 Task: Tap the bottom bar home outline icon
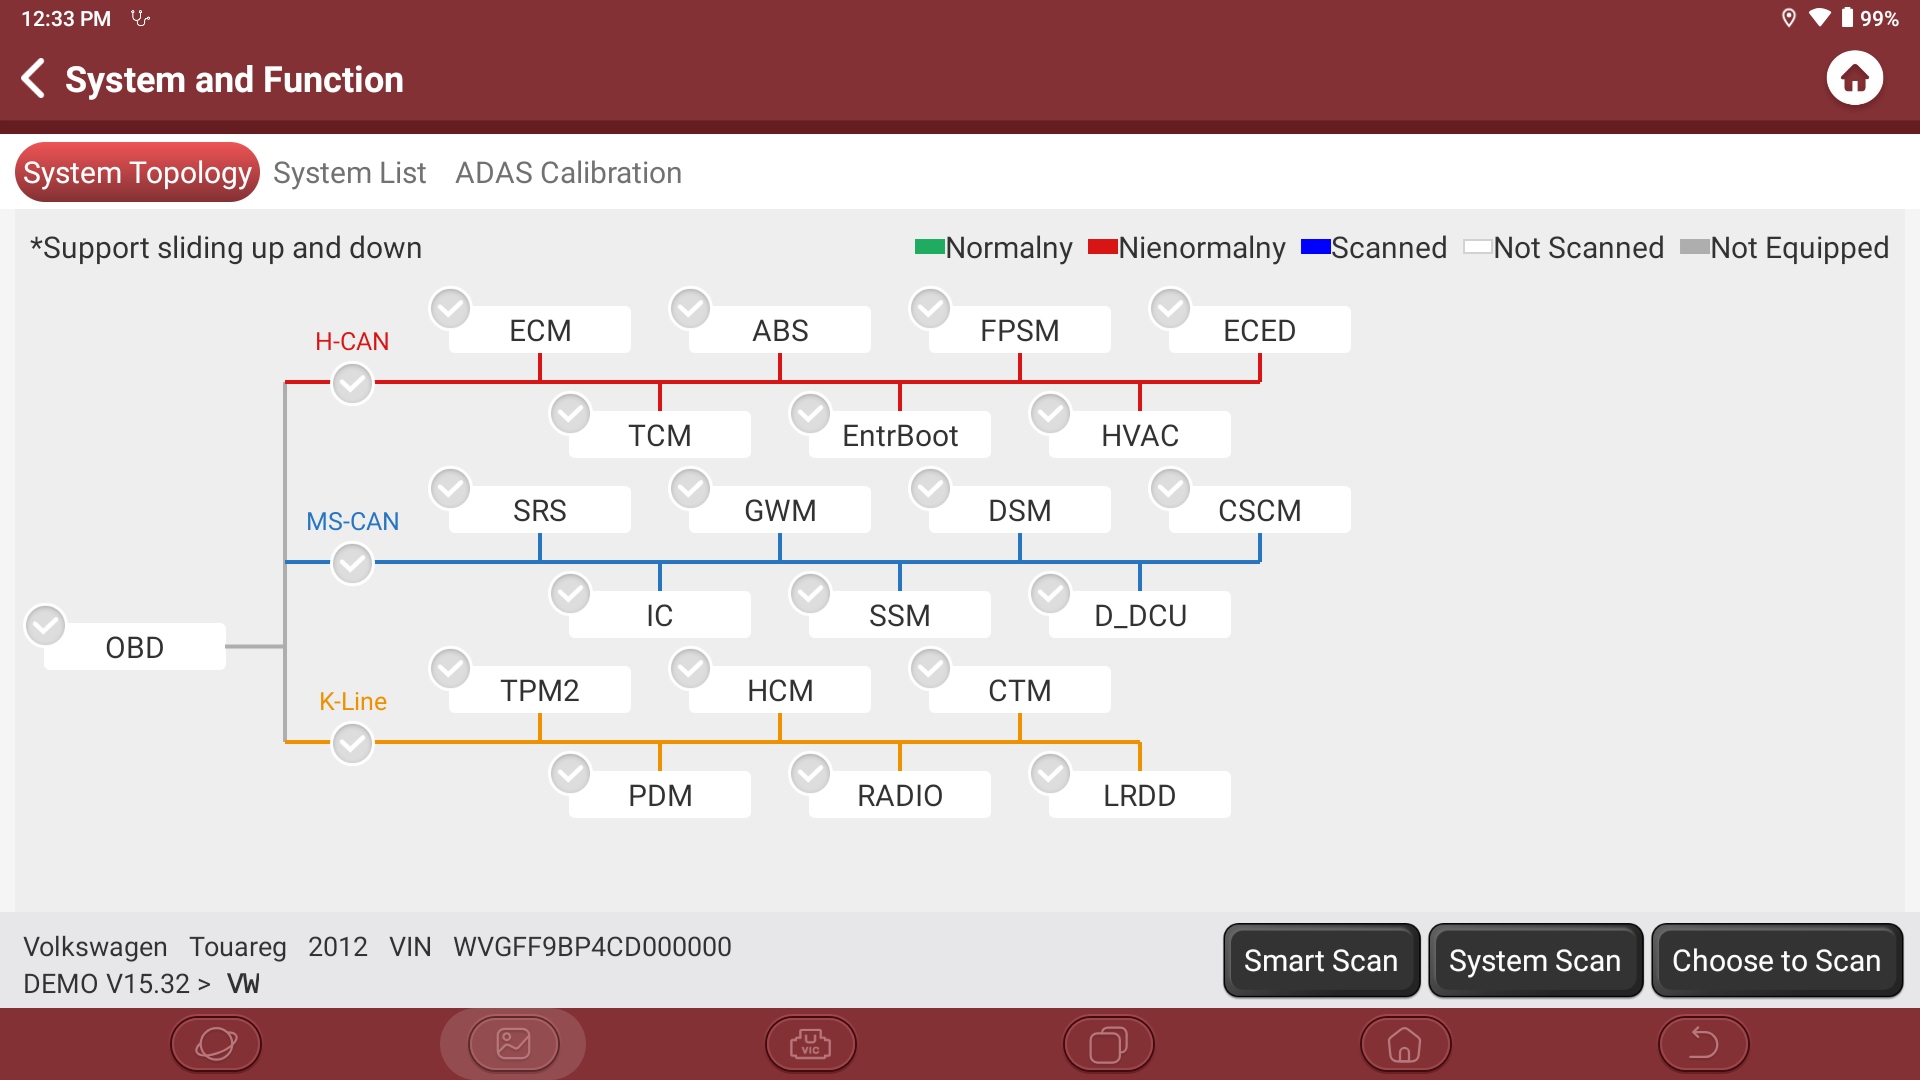click(x=1405, y=1044)
